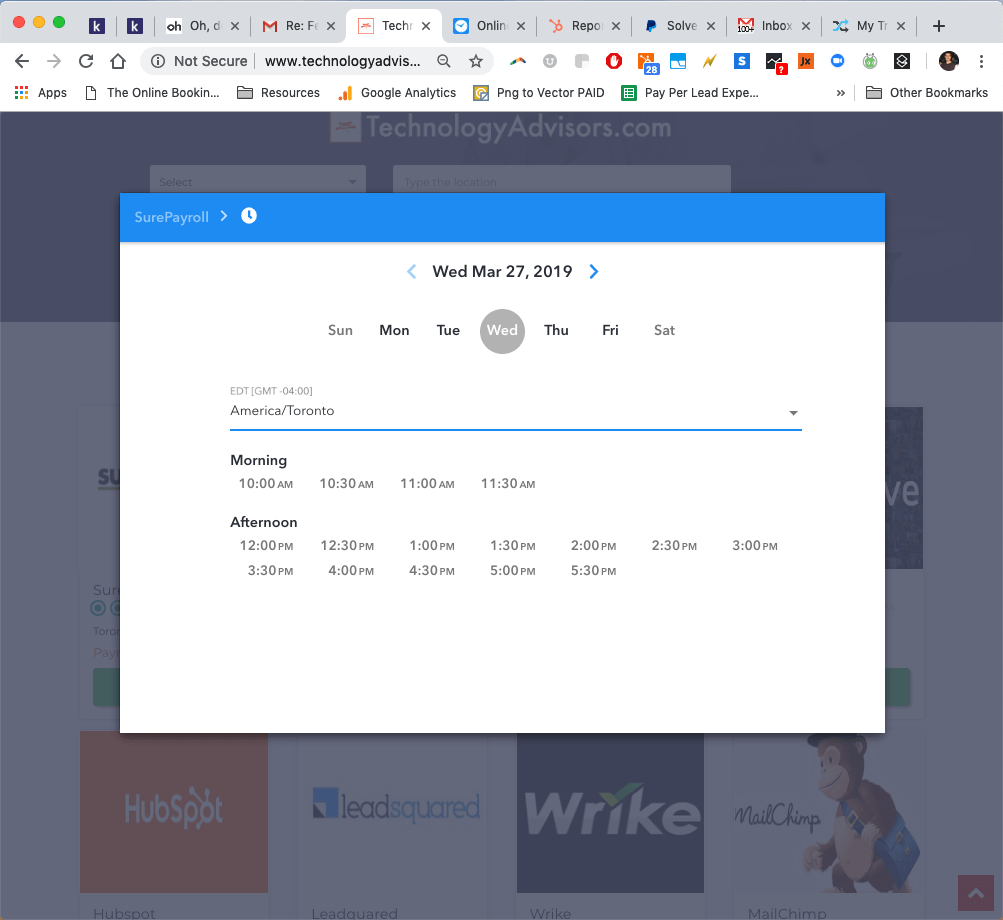Click the address bar URL

point(342,61)
